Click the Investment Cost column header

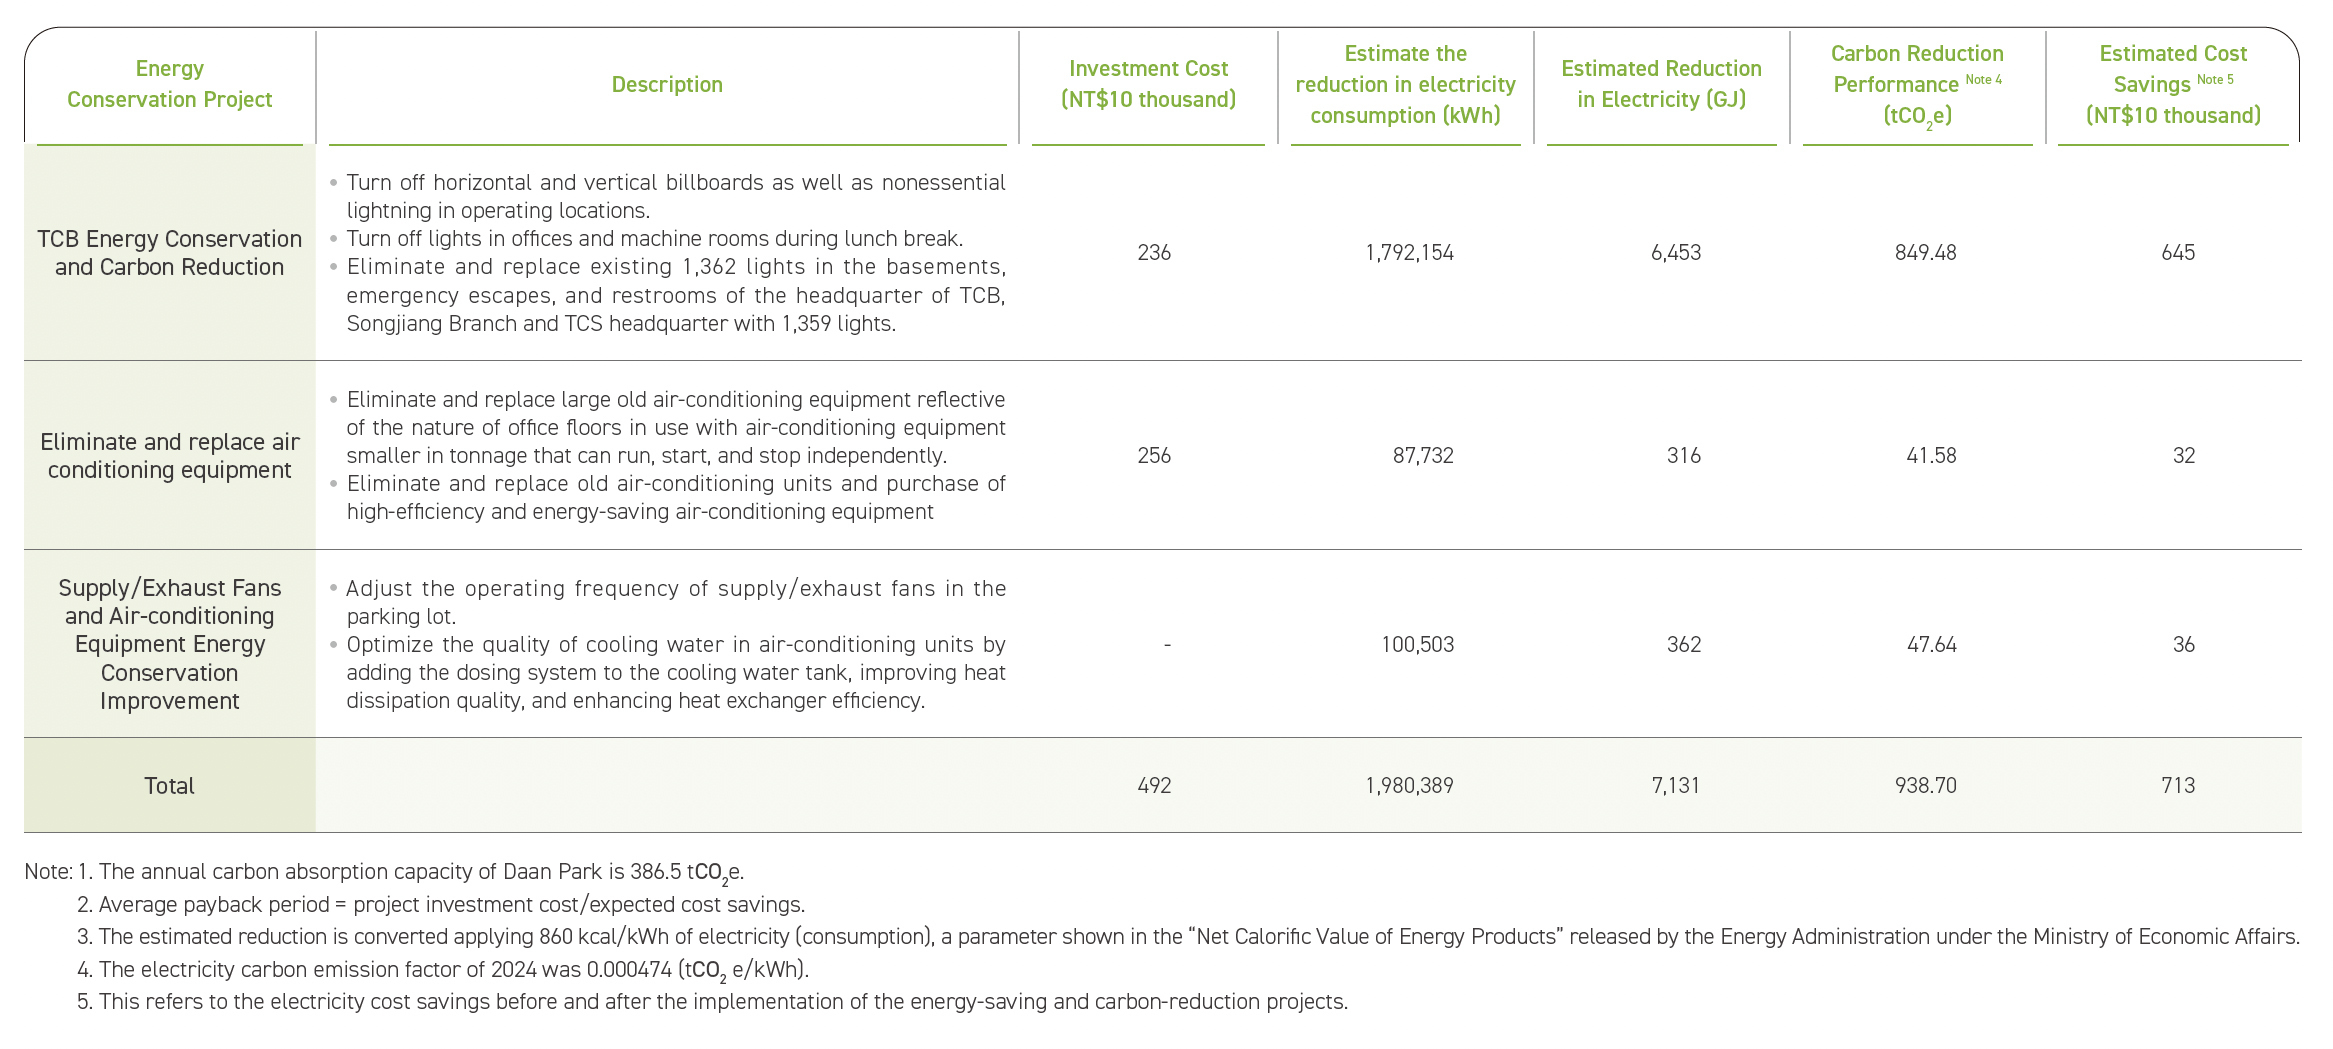coord(1148,84)
